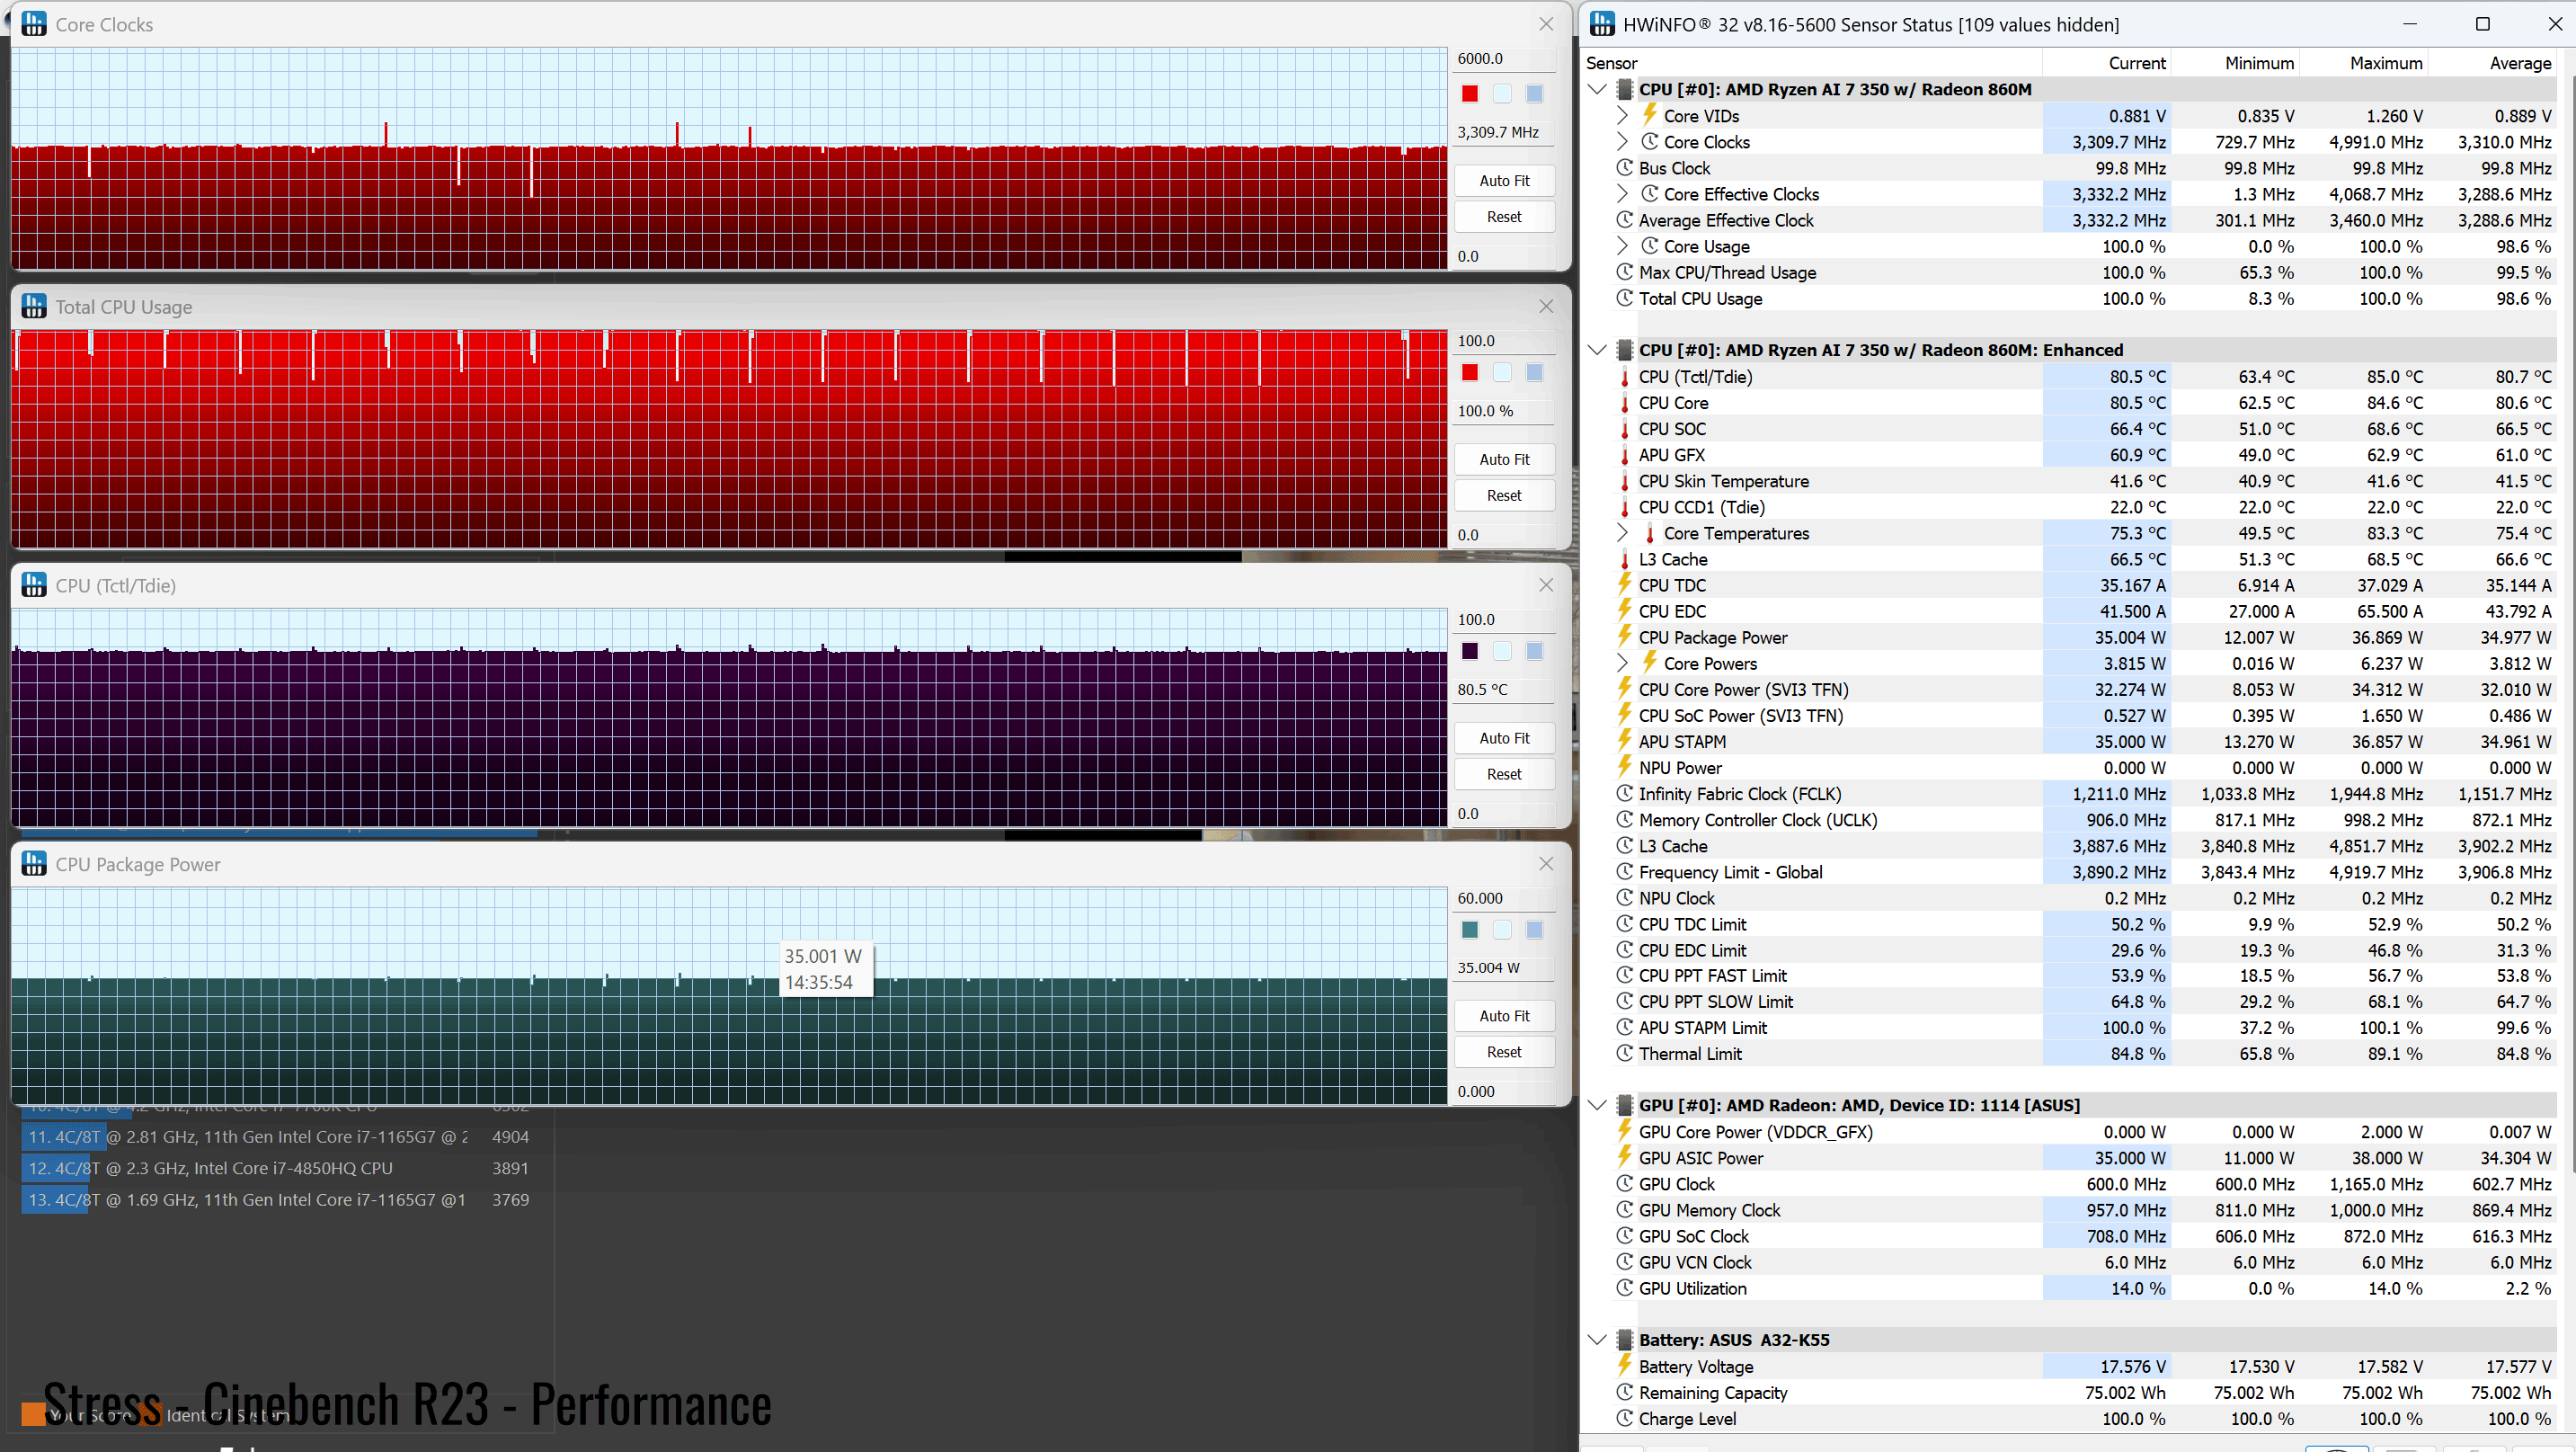Click the clock icon beside Charge Level
Screen dimensions: 2576x1452
1624,1418
